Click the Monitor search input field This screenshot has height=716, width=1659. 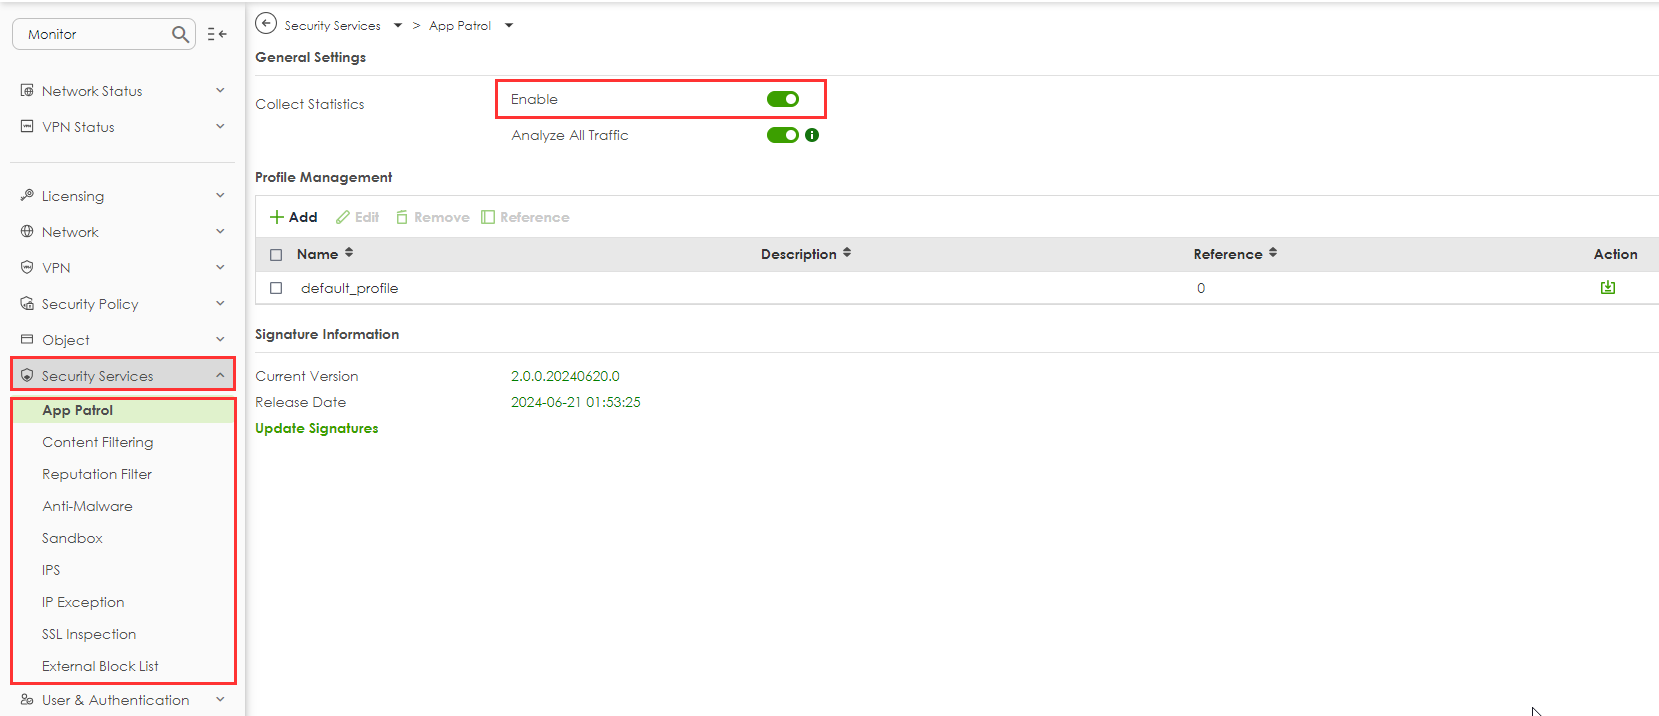coord(90,34)
